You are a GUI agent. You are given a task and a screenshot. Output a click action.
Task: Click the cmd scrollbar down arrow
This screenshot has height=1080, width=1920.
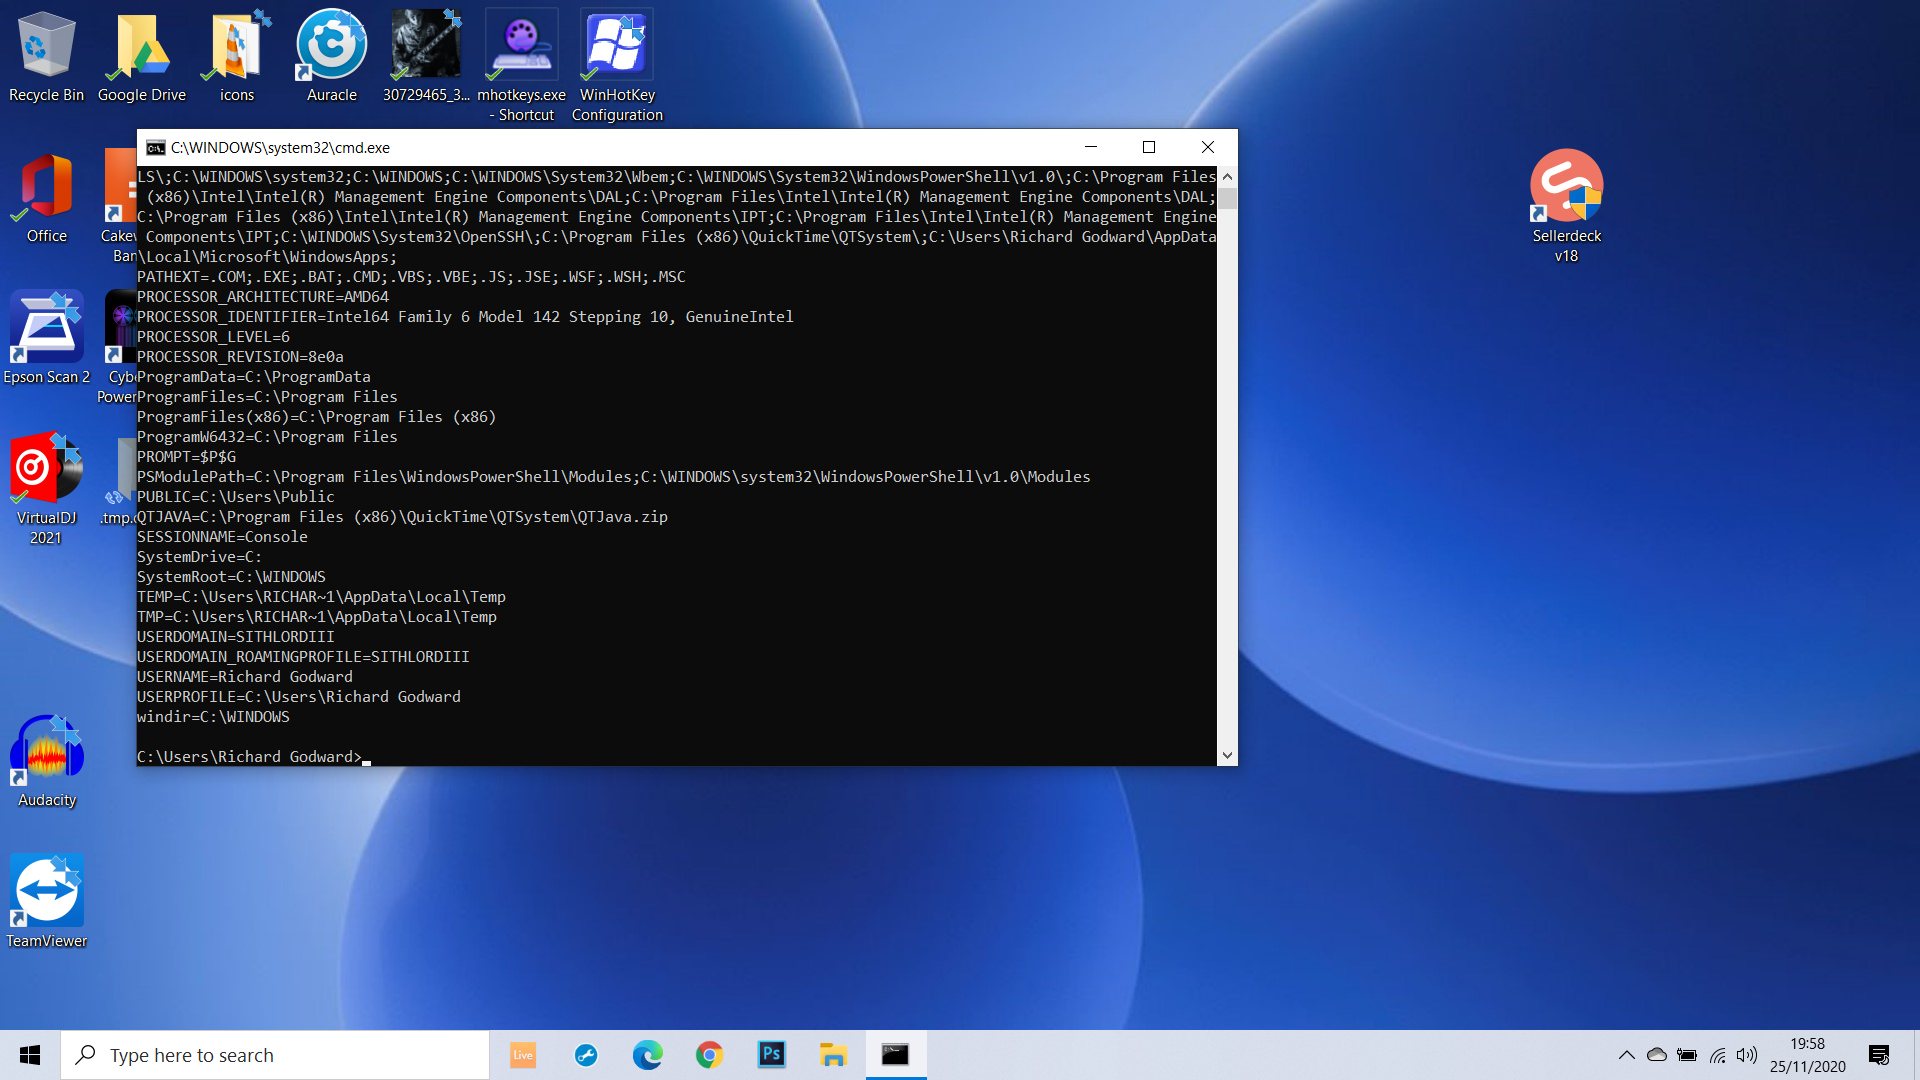tap(1227, 756)
